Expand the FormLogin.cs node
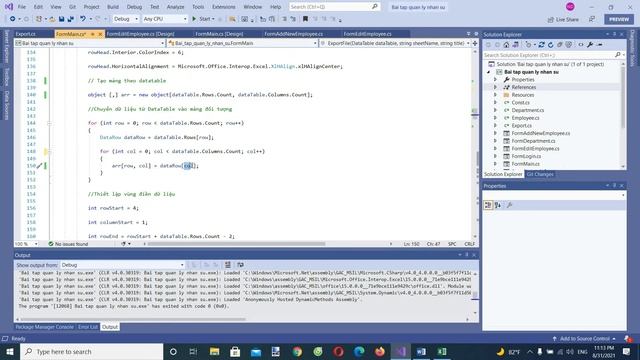The image size is (640, 360). point(496,156)
